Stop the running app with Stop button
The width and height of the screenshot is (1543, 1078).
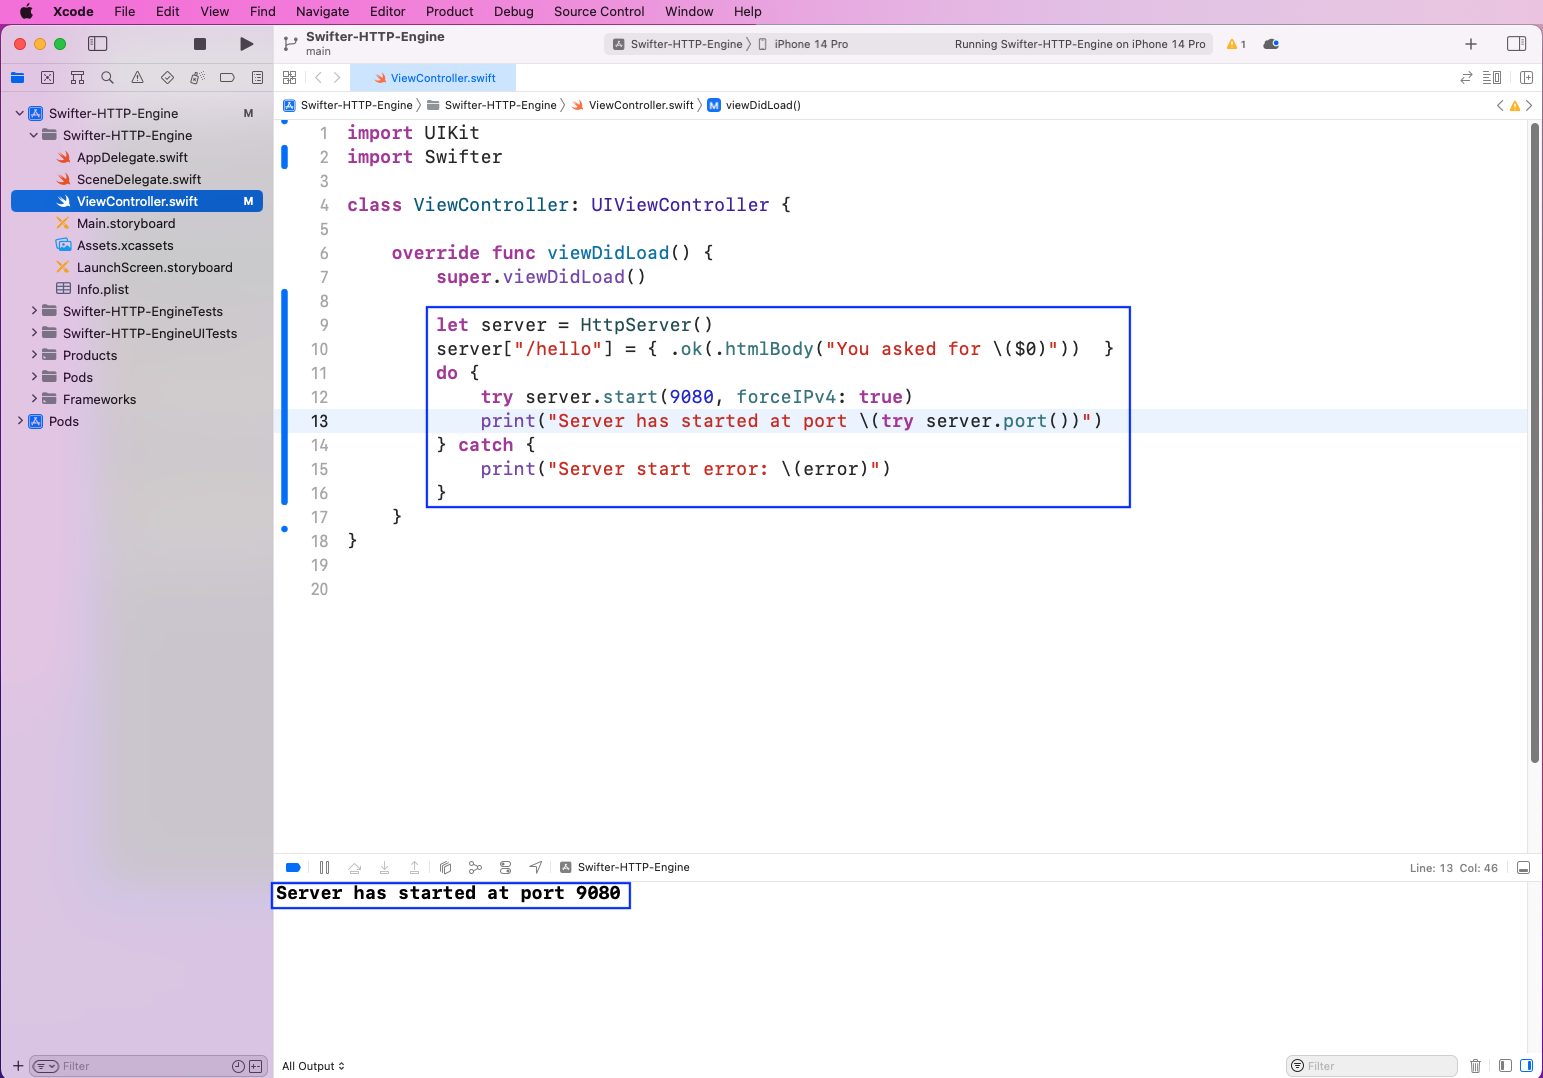point(200,44)
